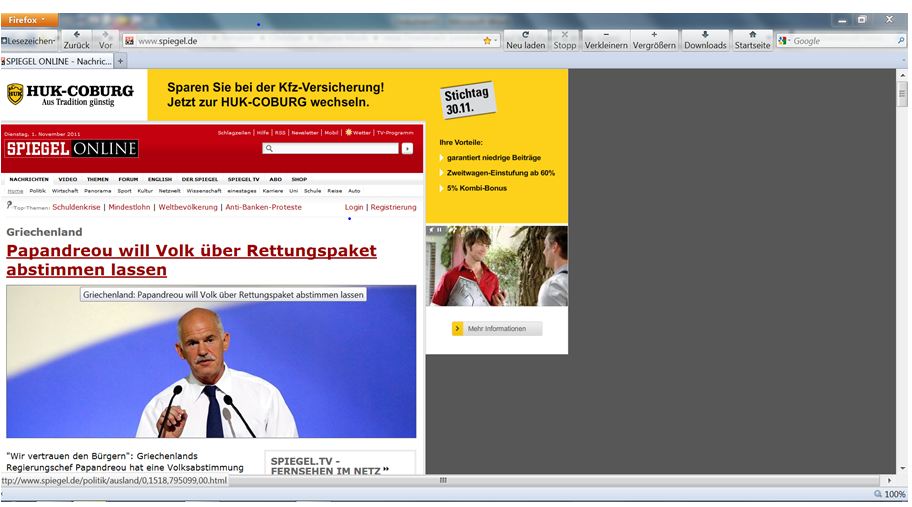Stop loading with the Stopp button
This screenshot has height=507, width=912.
[x=564, y=40]
